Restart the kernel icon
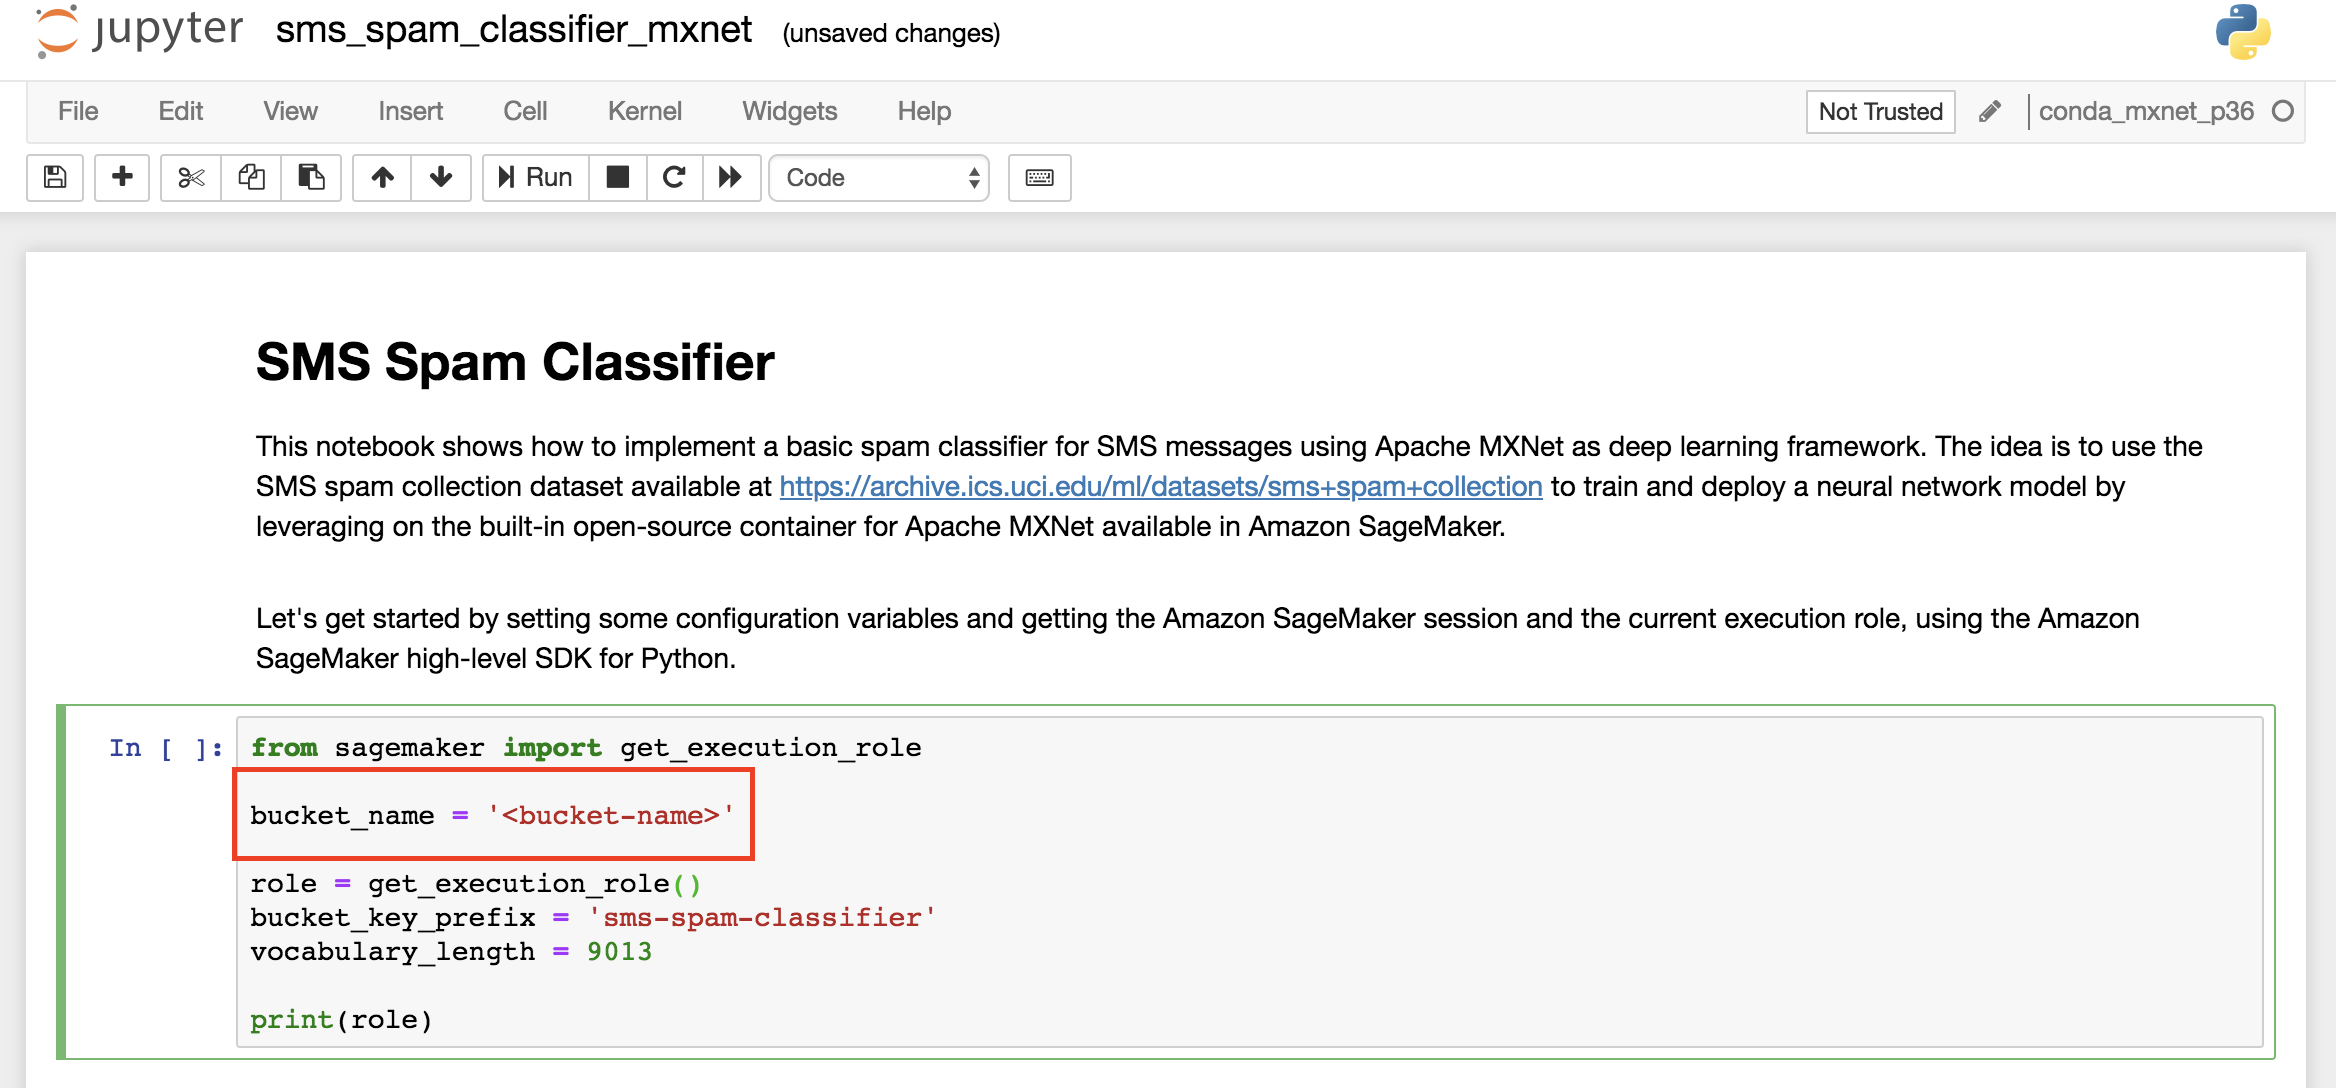Screen dimensions: 2336x1088 [674, 177]
